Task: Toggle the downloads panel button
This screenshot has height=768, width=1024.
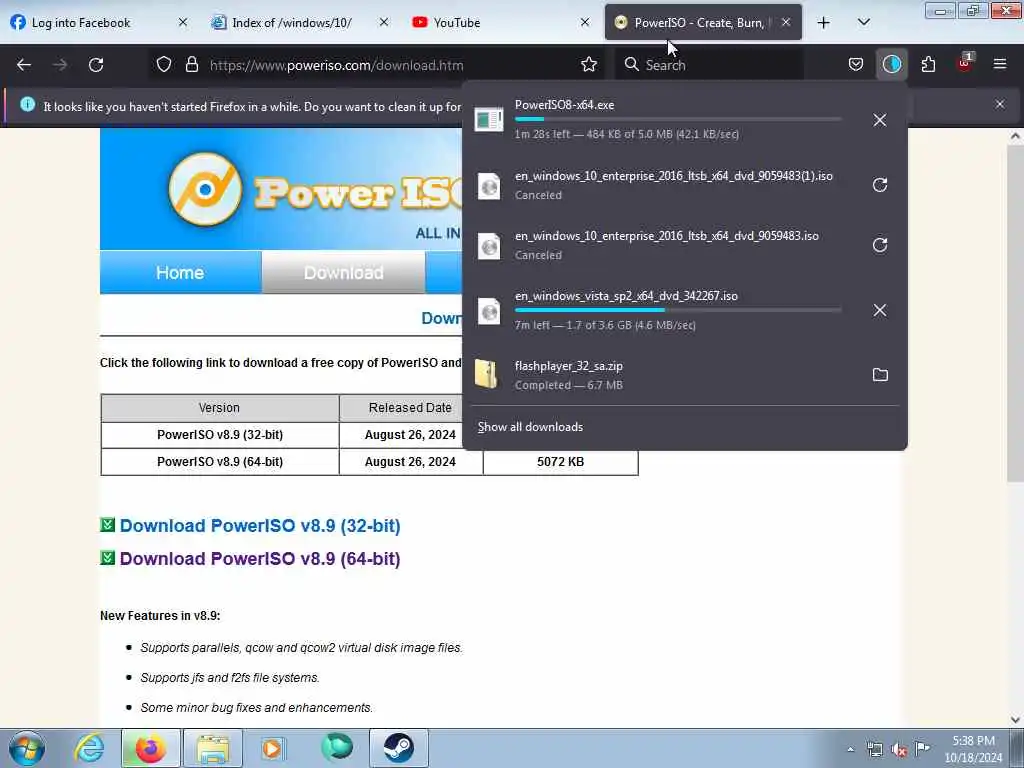Action: tap(891, 64)
